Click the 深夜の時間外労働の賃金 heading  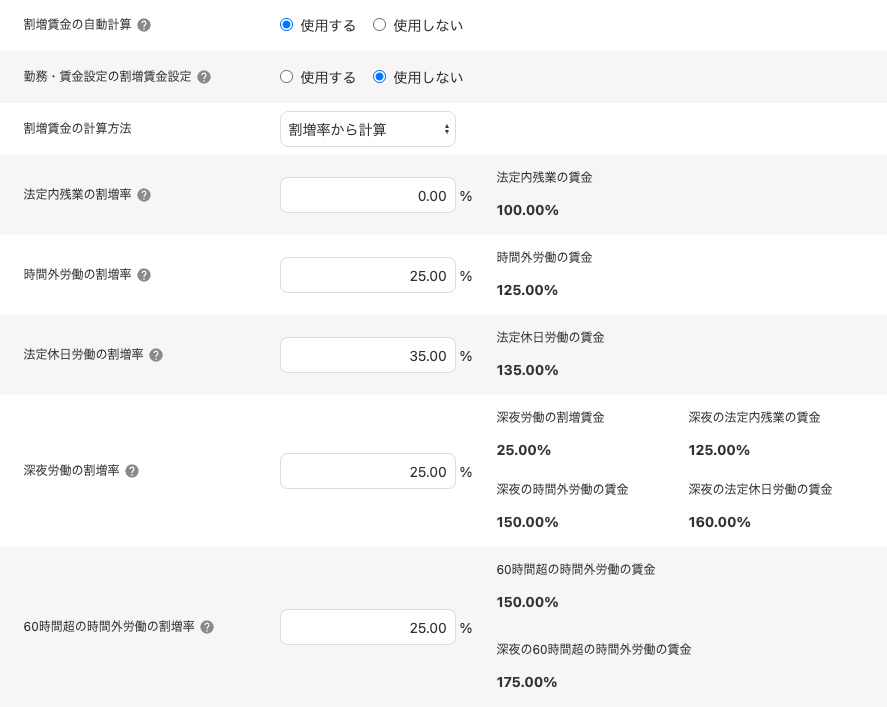tap(562, 489)
